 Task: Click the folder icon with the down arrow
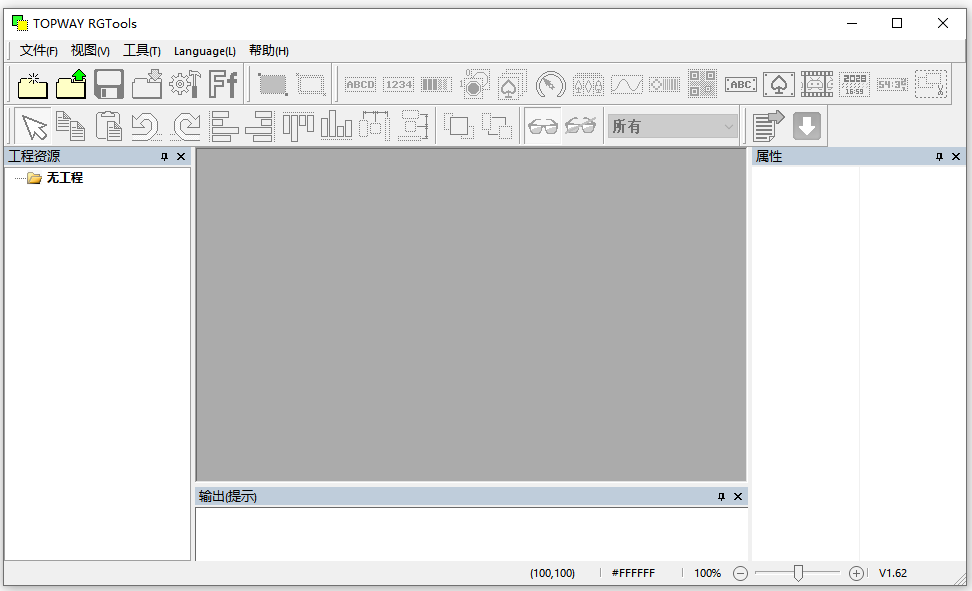click(147, 84)
